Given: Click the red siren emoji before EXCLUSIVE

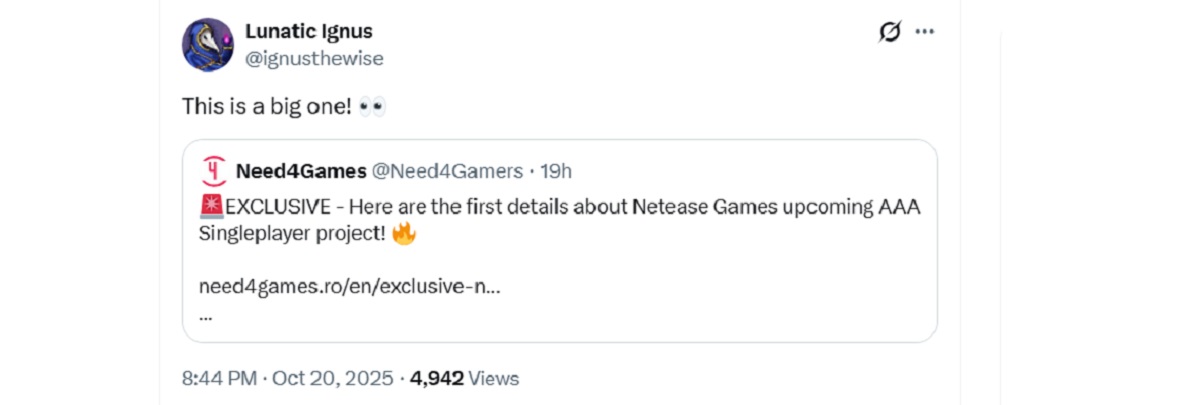Looking at the screenshot, I should pyautogui.click(x=211, y=207).
